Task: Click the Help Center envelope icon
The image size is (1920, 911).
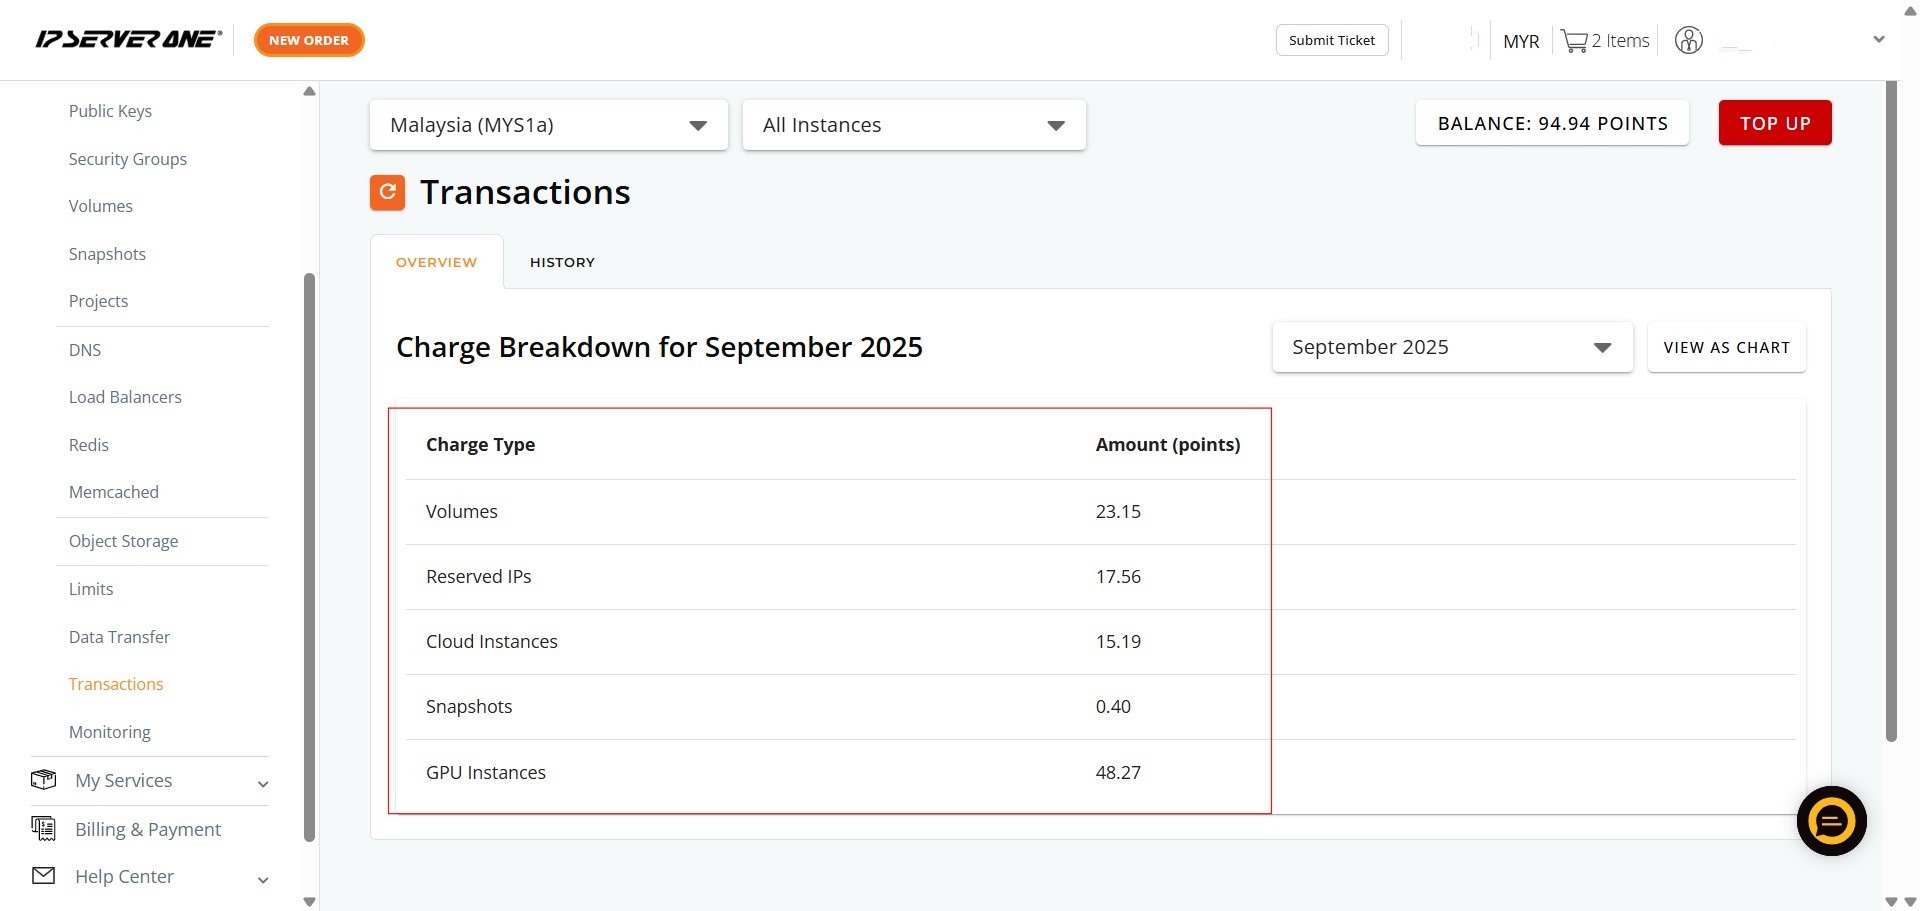Action: pyautogui.click(x=44, y=876)
